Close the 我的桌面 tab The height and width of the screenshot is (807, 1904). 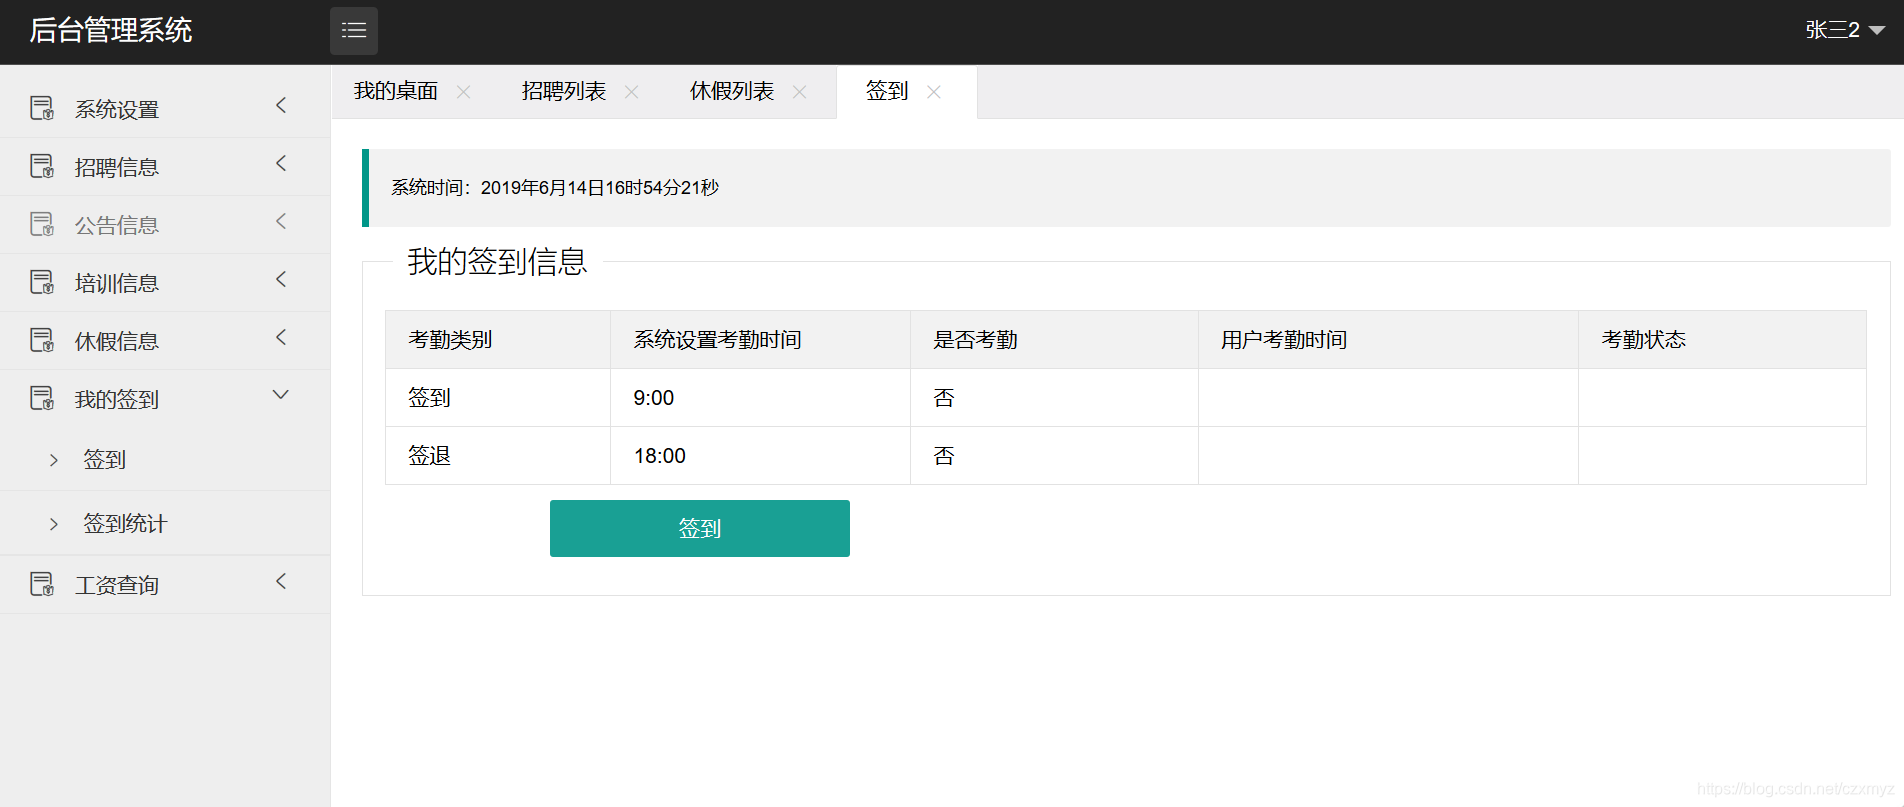(464, 92)
